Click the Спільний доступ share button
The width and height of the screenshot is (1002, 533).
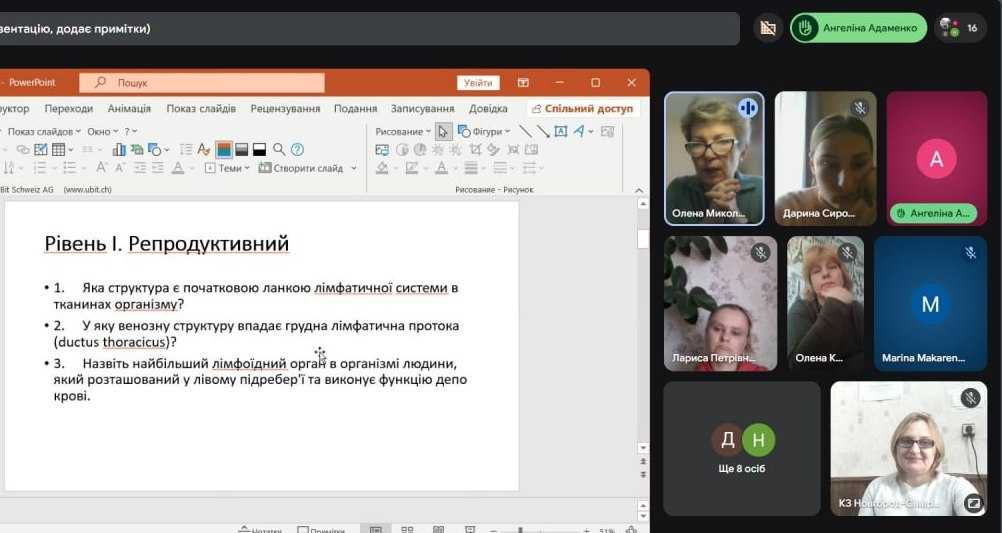[581, 109]
